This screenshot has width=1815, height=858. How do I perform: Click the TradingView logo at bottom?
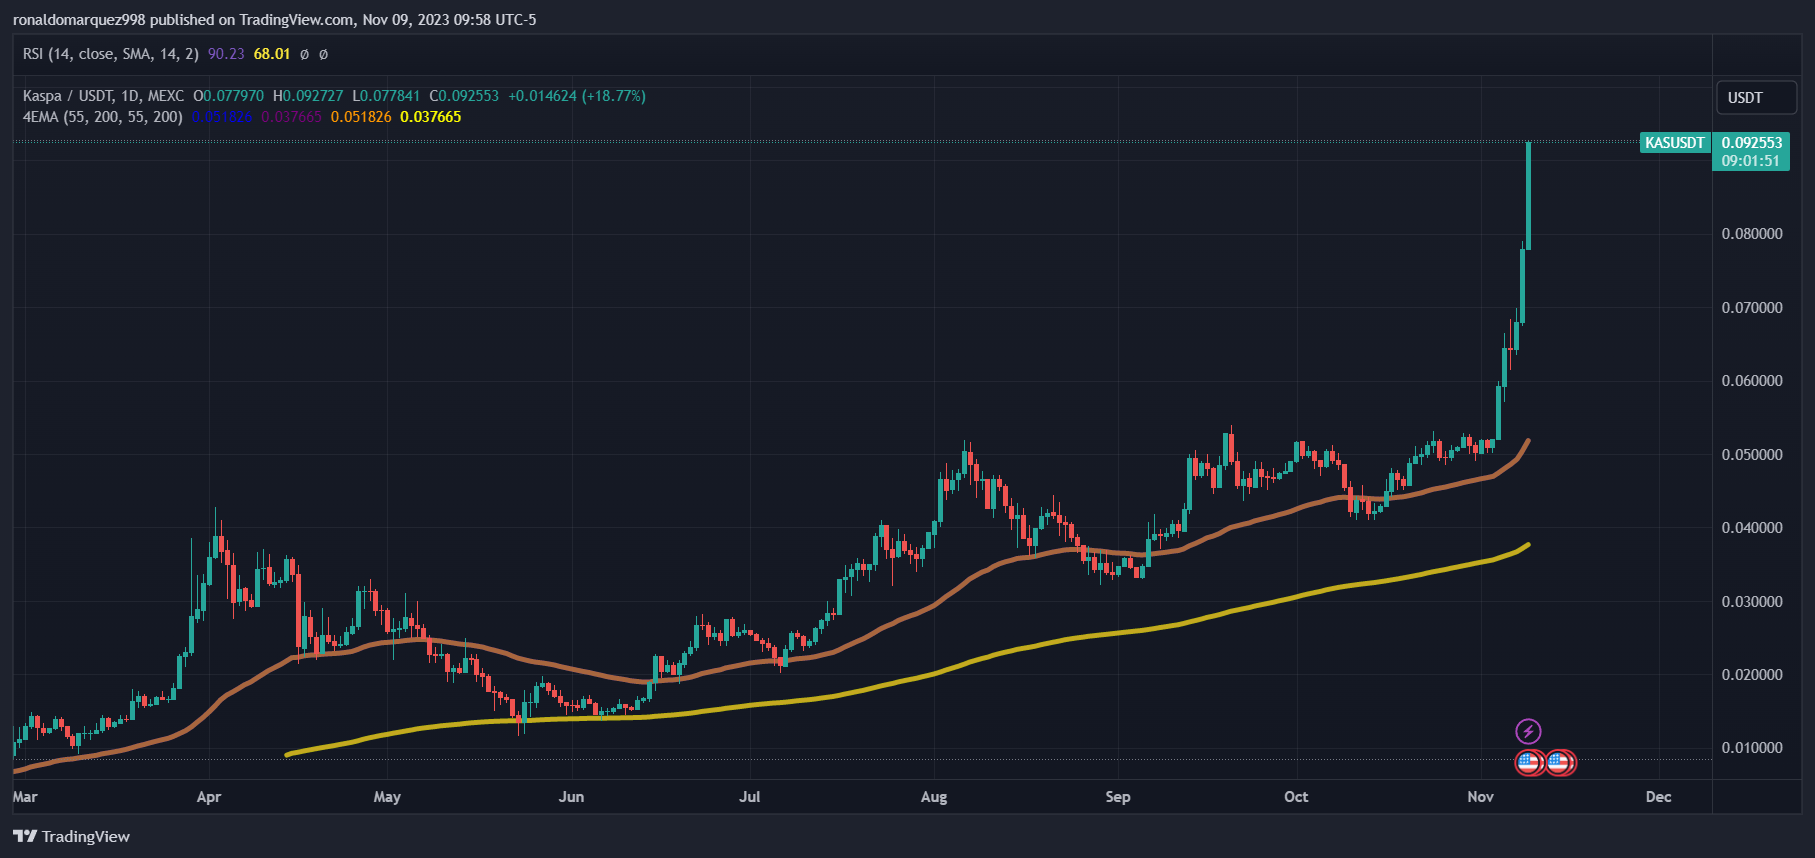(x=72, y=836)
